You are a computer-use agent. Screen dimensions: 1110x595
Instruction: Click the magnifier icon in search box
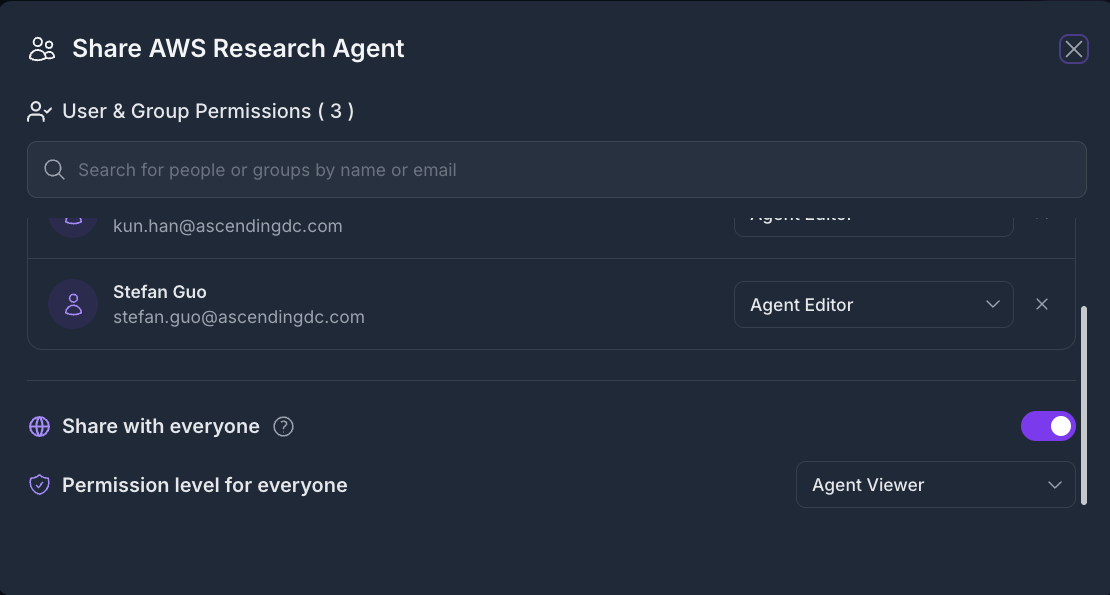coord(55,170)
